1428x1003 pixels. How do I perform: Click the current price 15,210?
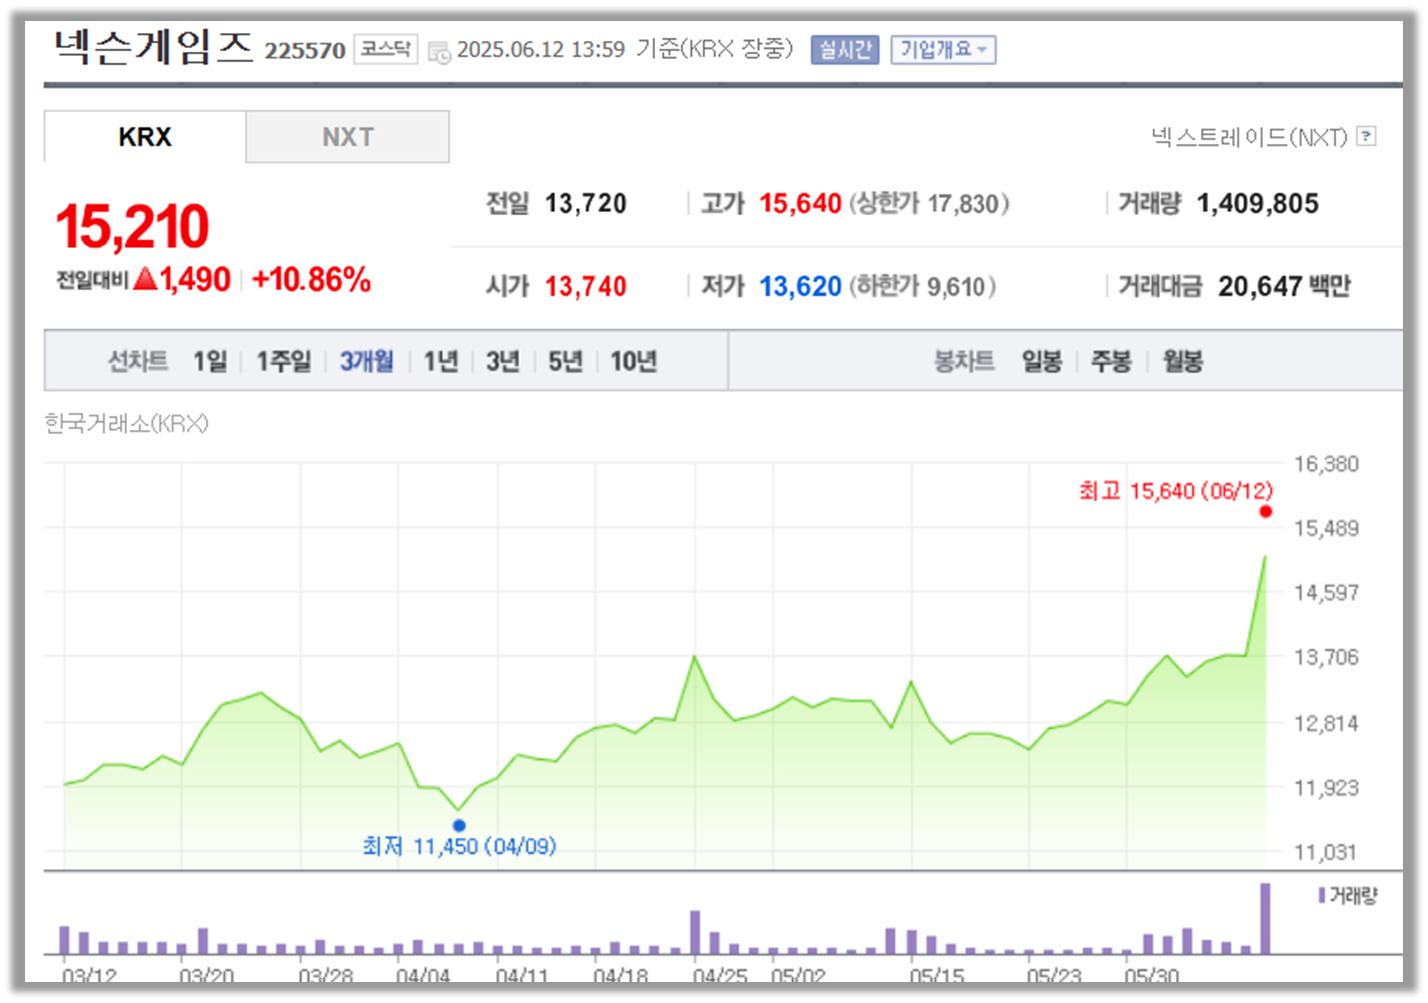click(132, 226)
